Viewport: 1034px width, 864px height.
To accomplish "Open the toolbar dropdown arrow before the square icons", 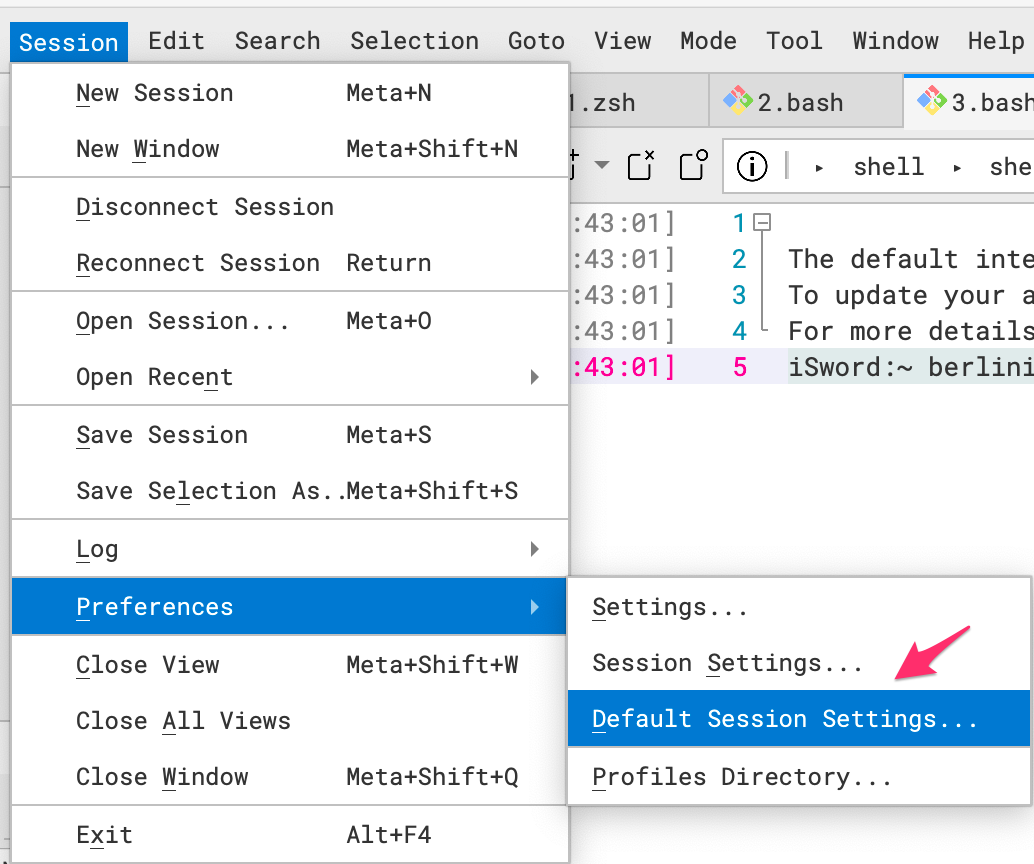I will (x=601, y=165).
